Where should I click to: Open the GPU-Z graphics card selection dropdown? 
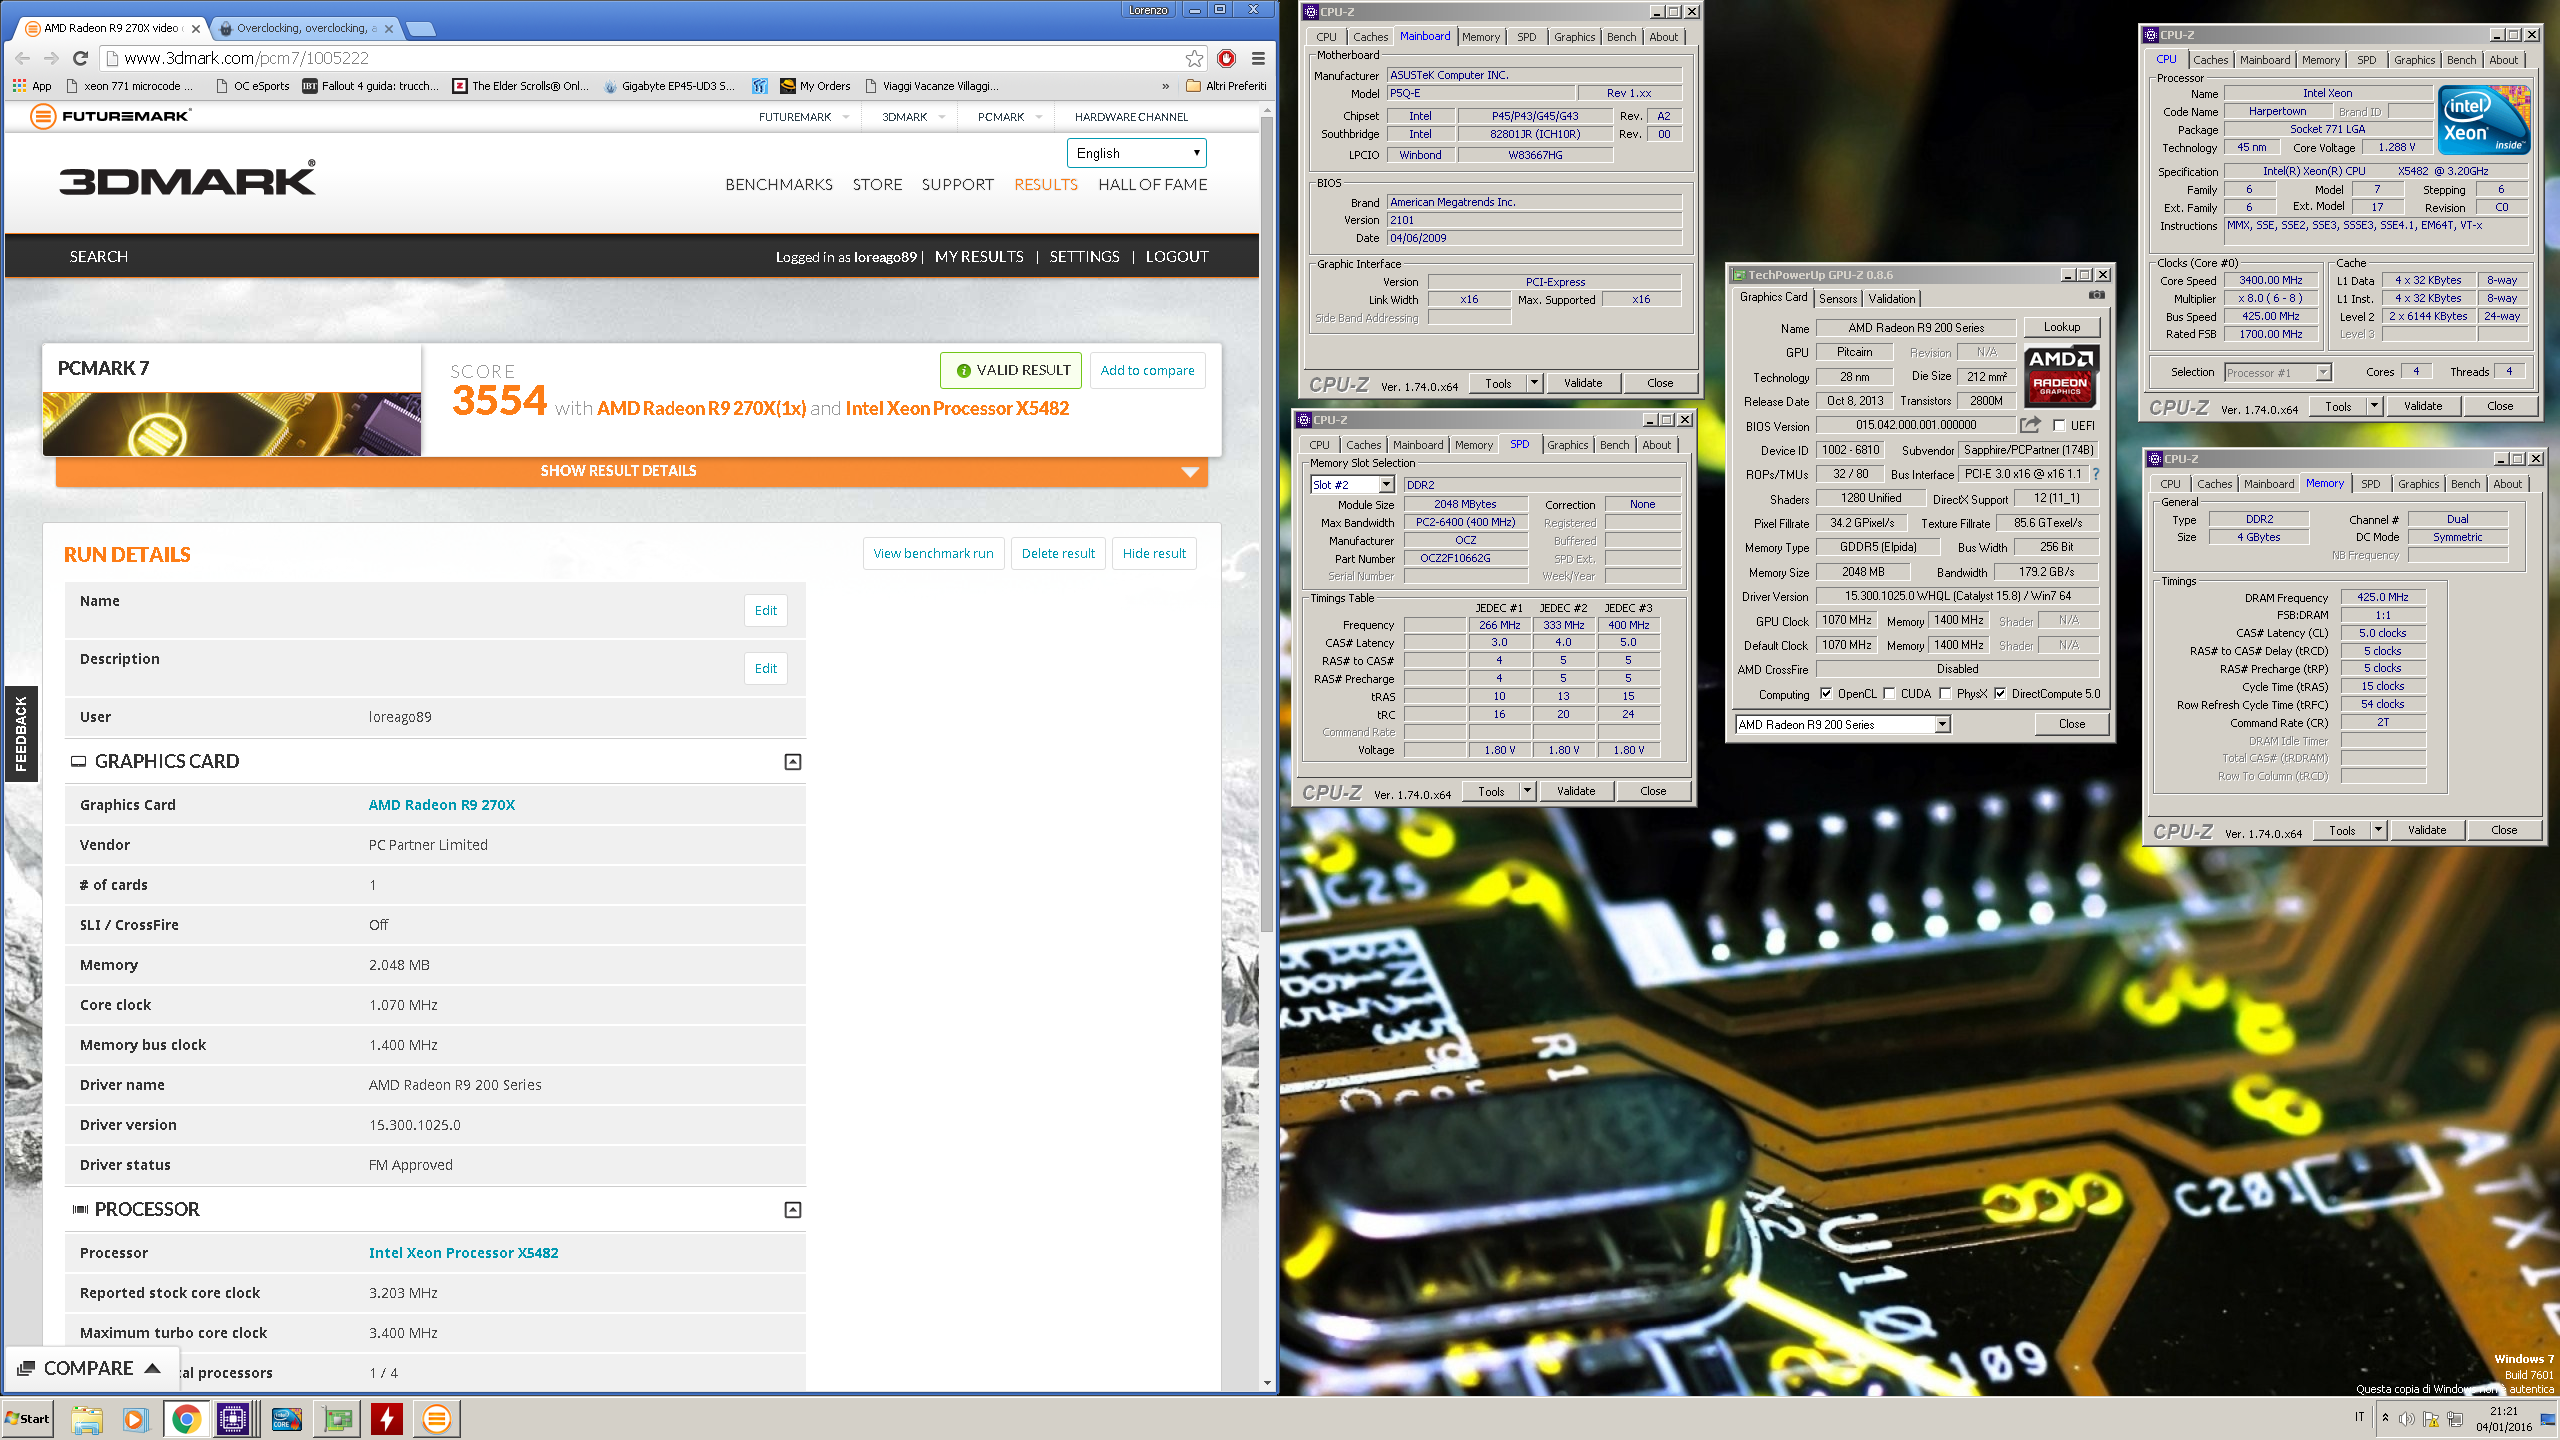click(x=1843, y=724)
